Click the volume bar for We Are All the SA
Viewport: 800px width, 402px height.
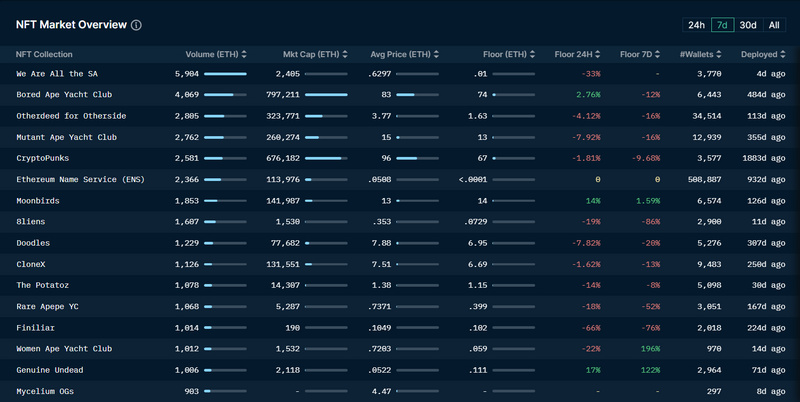[x=225, y=74]
